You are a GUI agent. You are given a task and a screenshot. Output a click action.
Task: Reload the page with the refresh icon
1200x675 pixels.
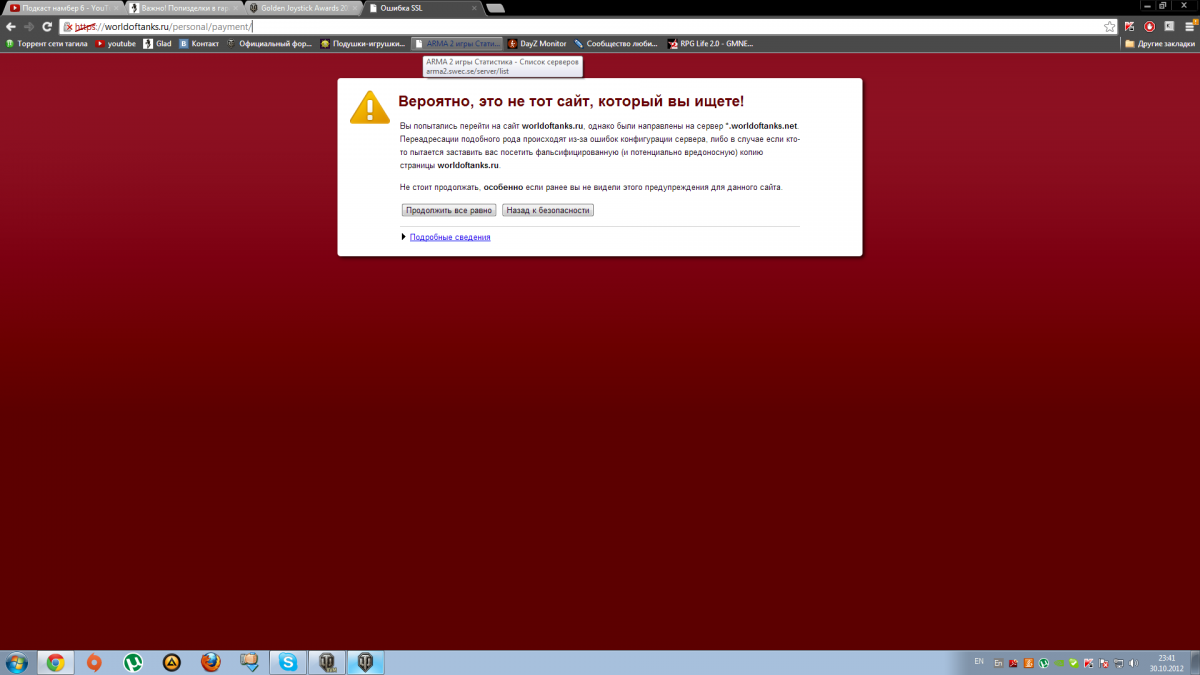tap(47, 27)
